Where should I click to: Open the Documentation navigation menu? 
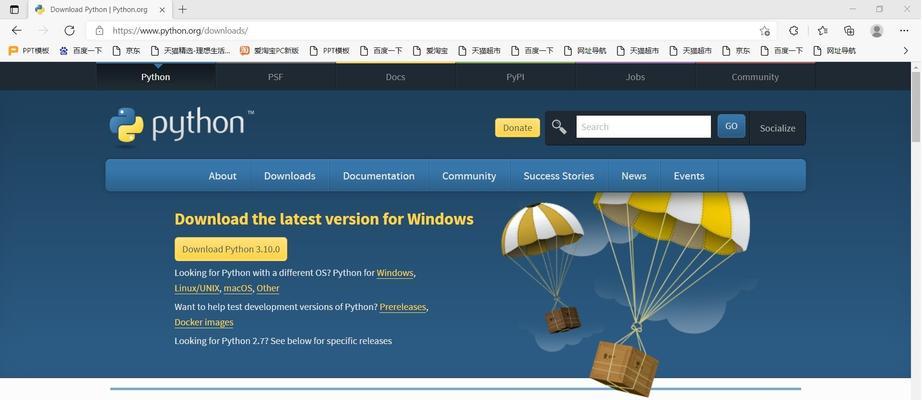click(379, 176)
